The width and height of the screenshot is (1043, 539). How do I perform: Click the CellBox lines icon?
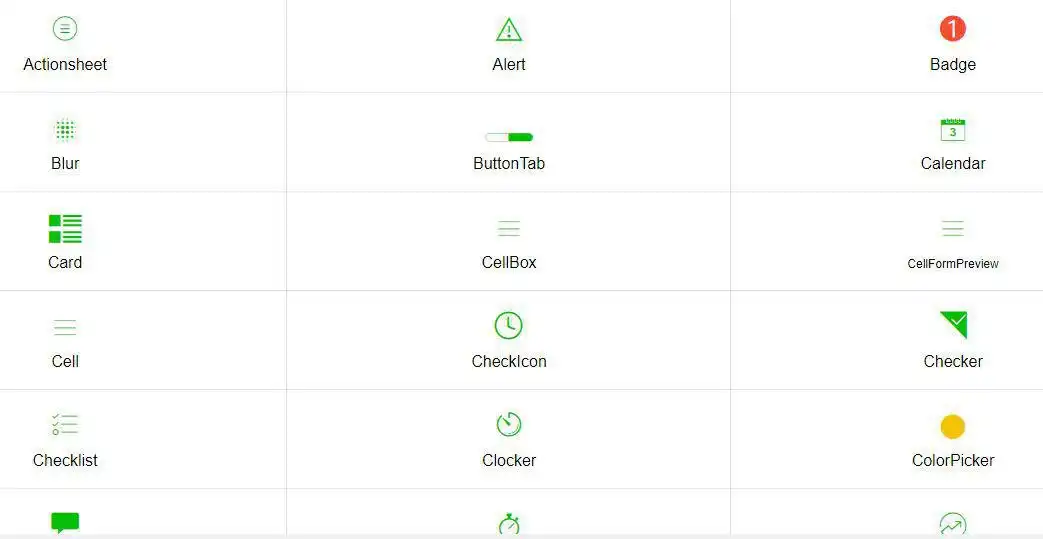pos(509,229)
